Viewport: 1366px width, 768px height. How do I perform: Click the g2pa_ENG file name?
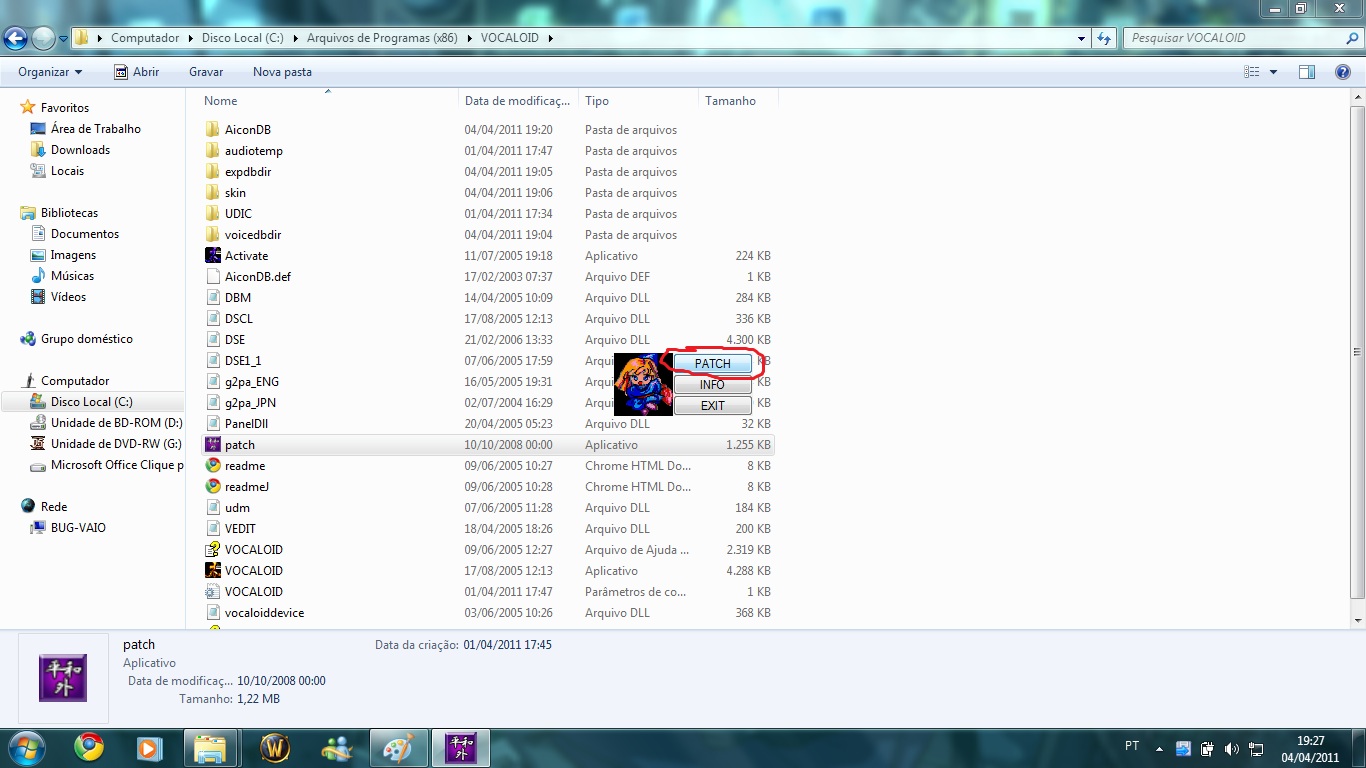pos(252,381)
